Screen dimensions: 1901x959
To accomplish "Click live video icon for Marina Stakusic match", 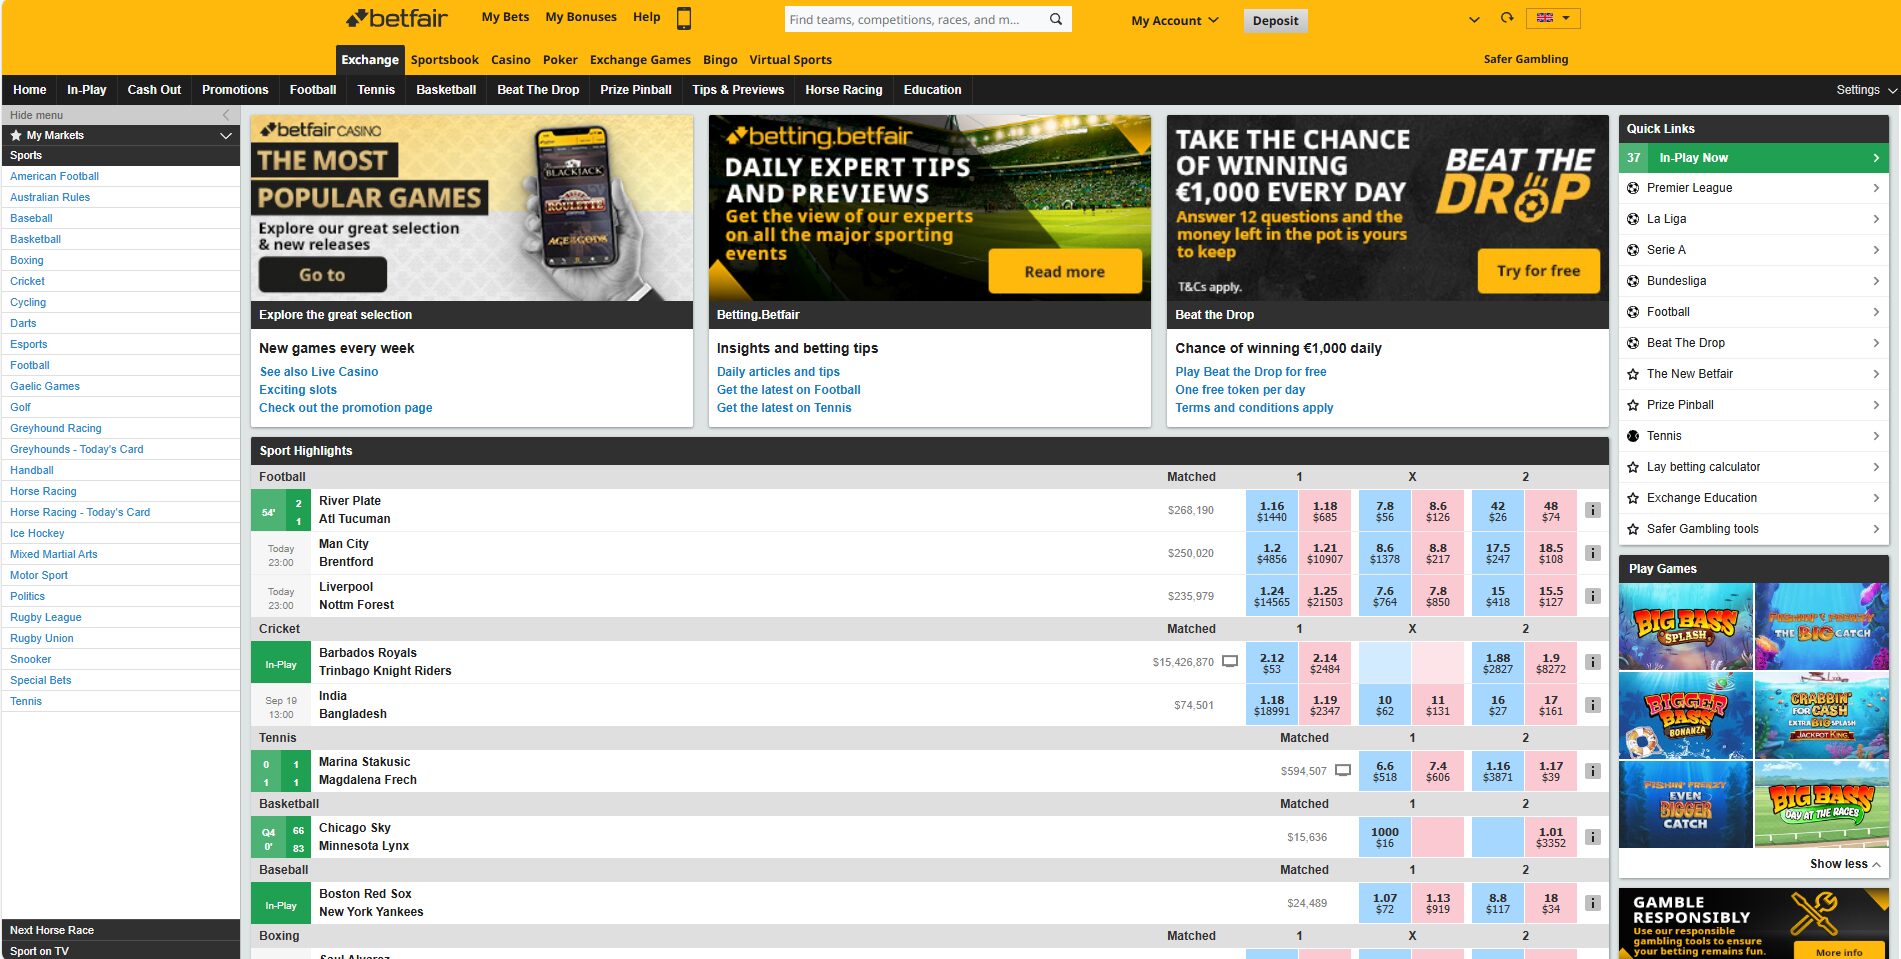I will [x=1343, y=771].
